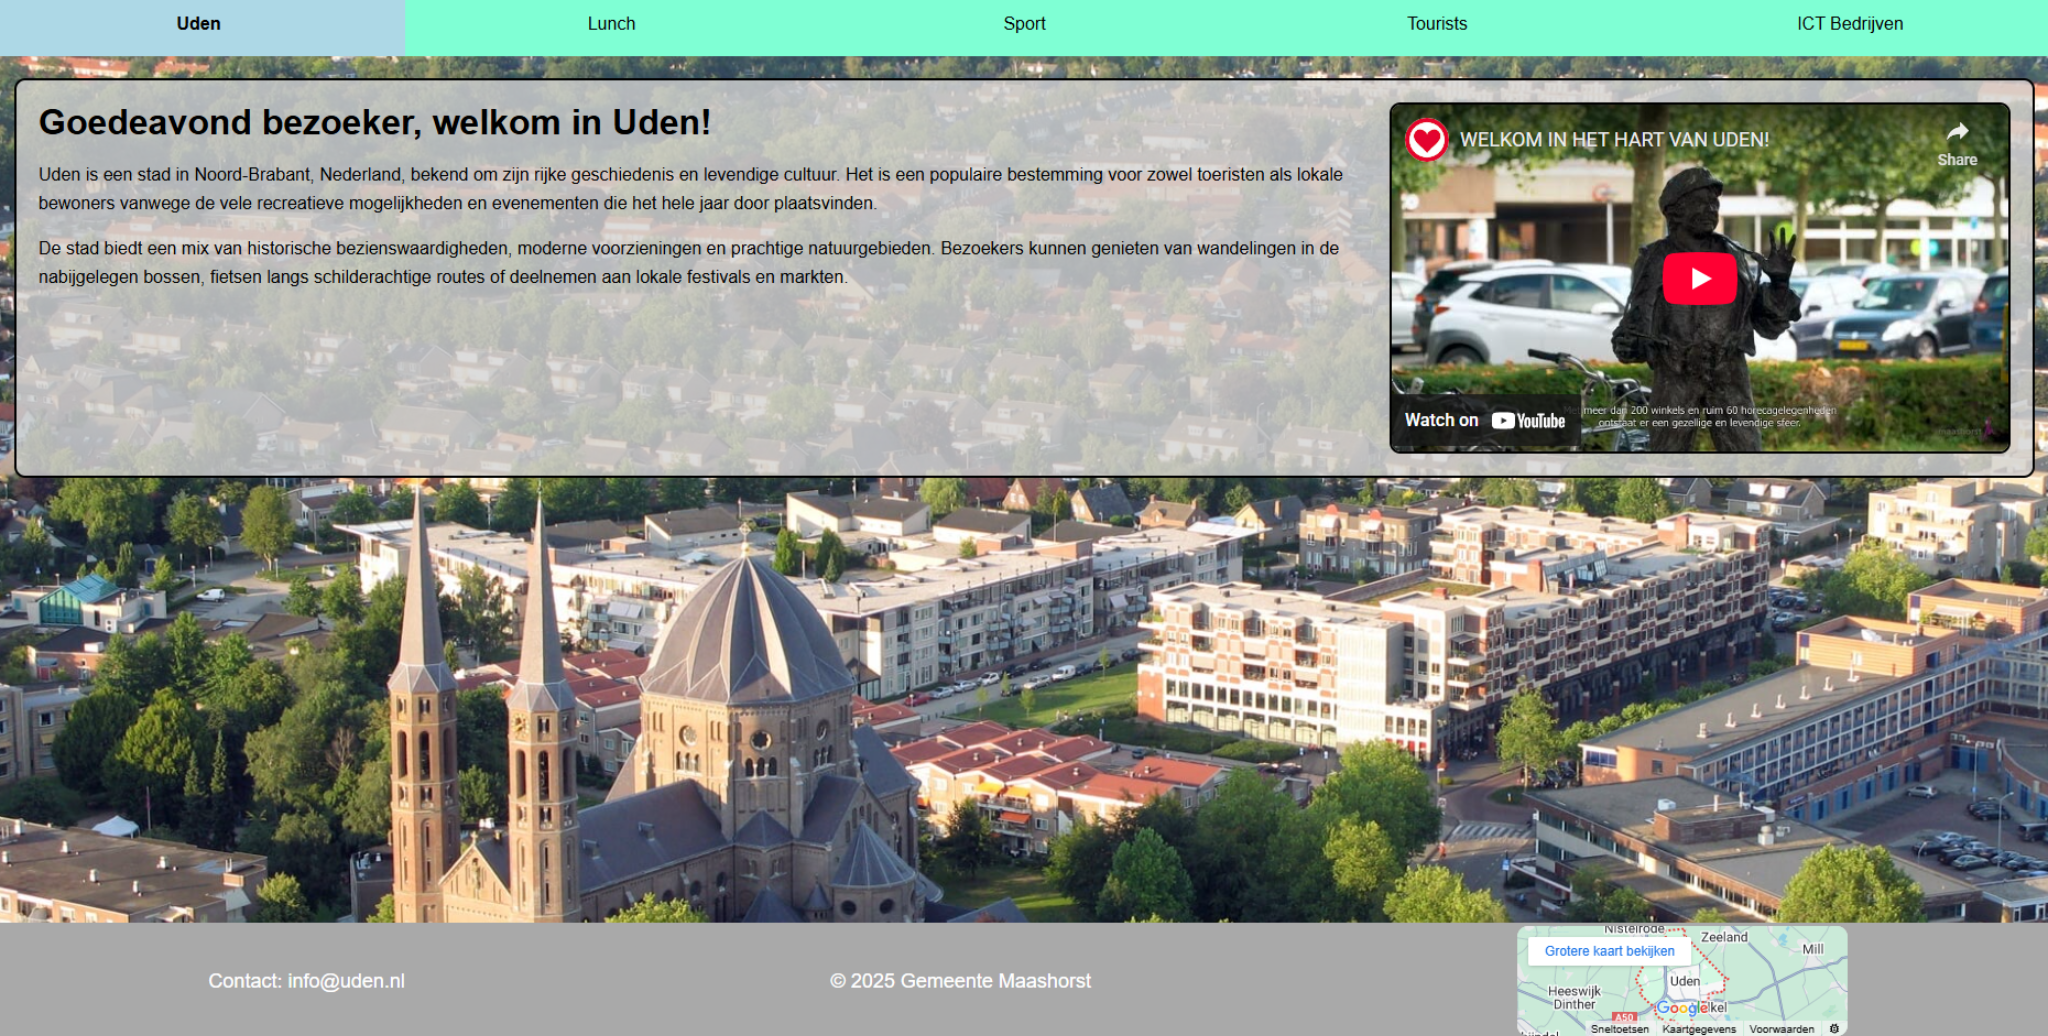This screenshot has width=2048, height=1036.
Task: Play the welcome video
Action: click(x=1701, y=278)
